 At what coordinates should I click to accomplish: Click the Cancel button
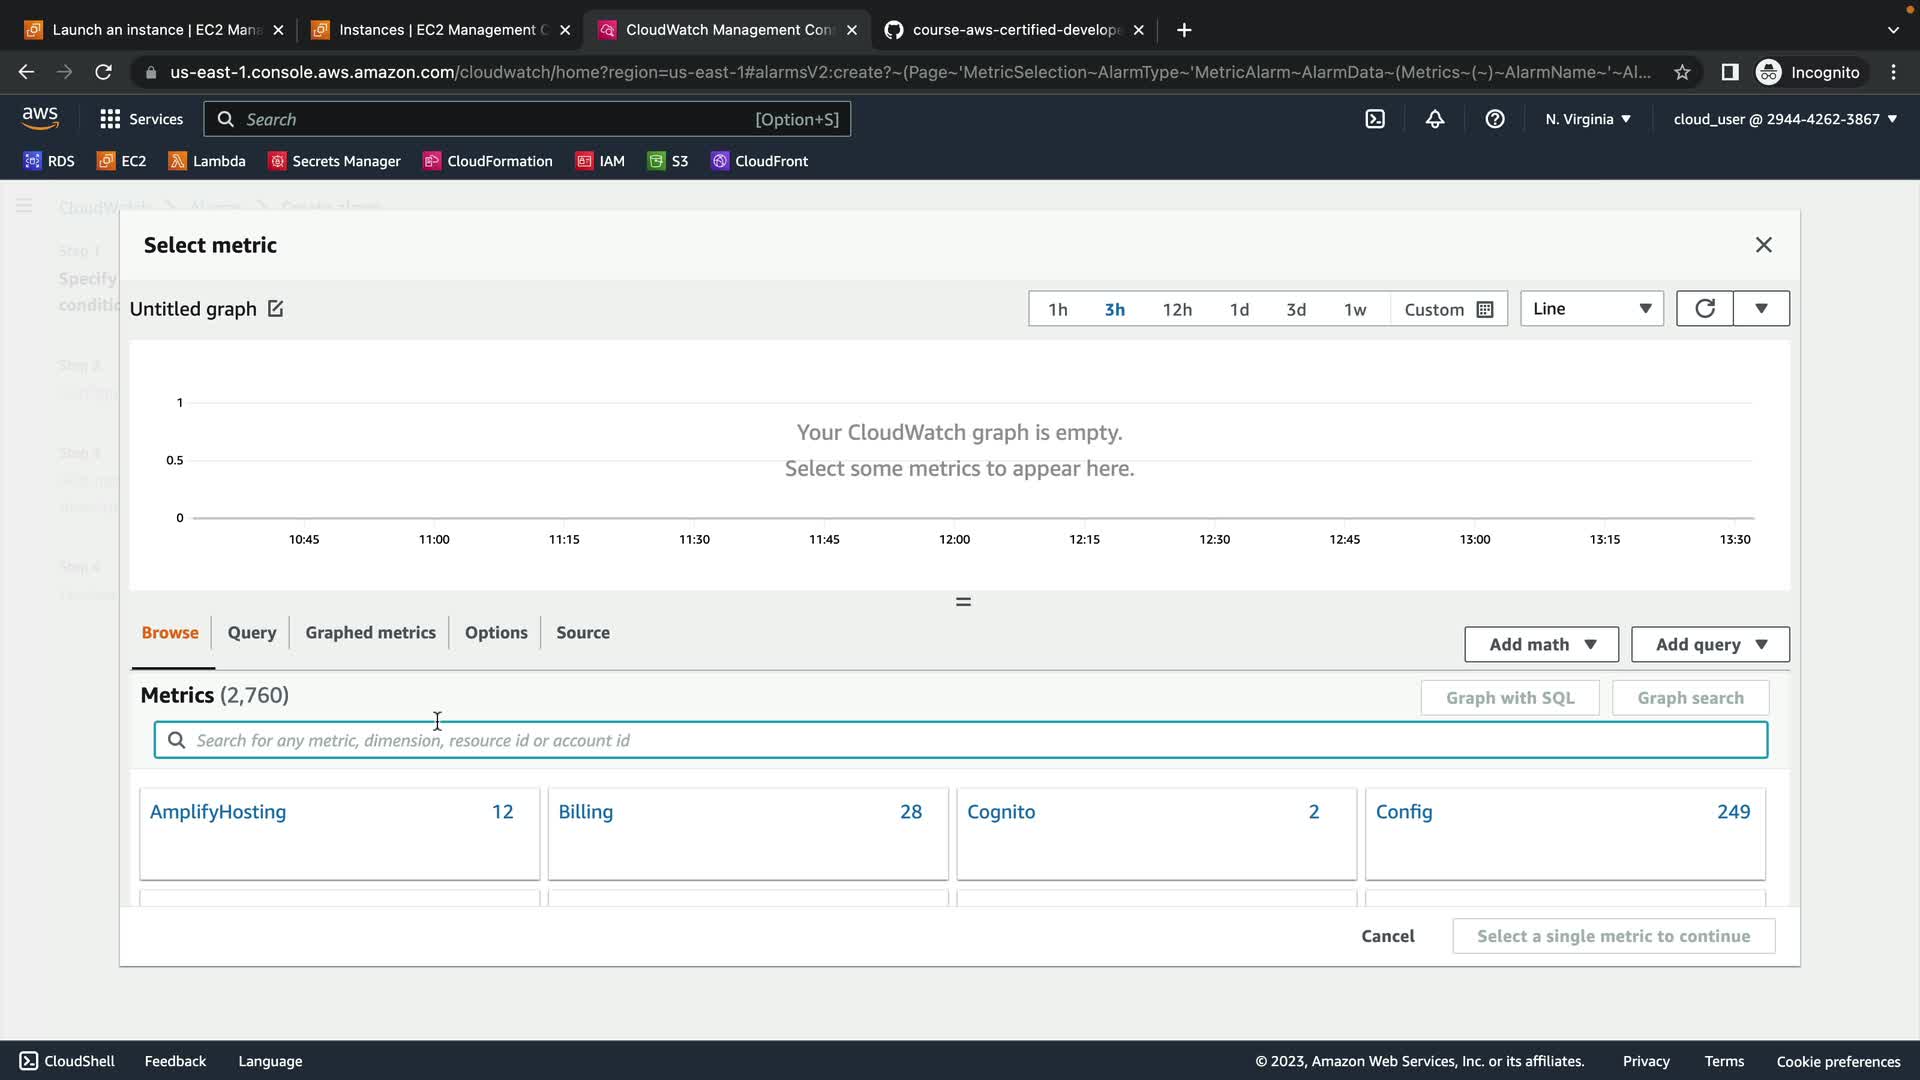coord(1387,937)
